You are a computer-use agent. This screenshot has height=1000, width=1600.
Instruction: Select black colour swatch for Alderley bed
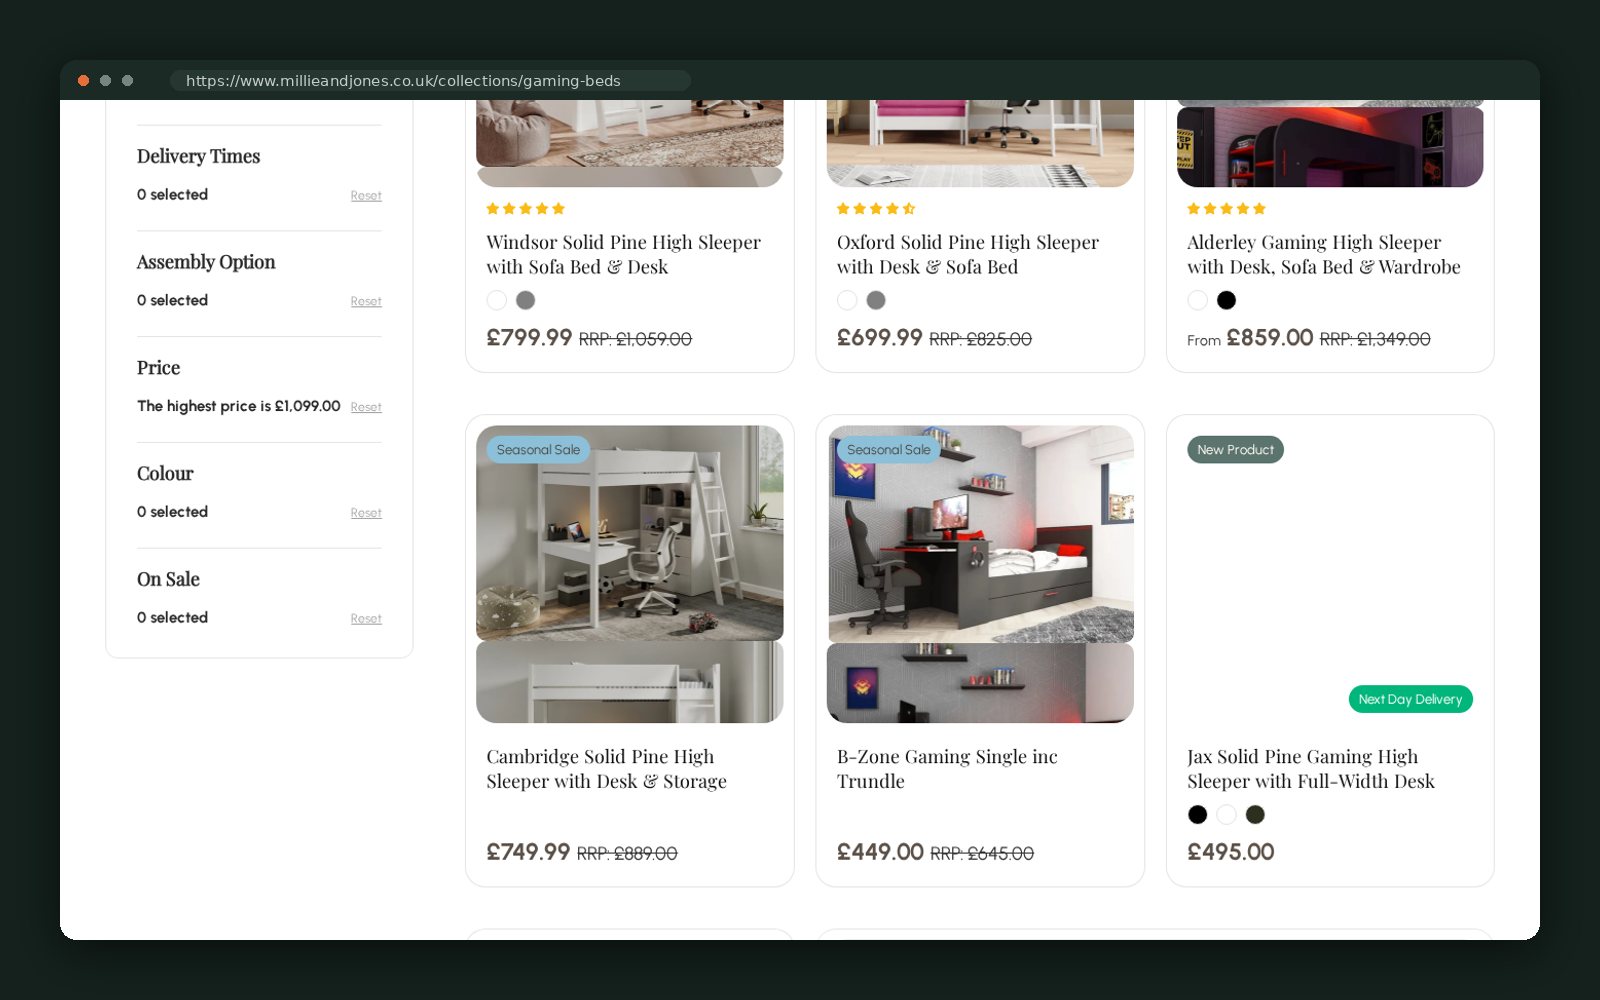pyautogui.click(x=1226, y=300)
